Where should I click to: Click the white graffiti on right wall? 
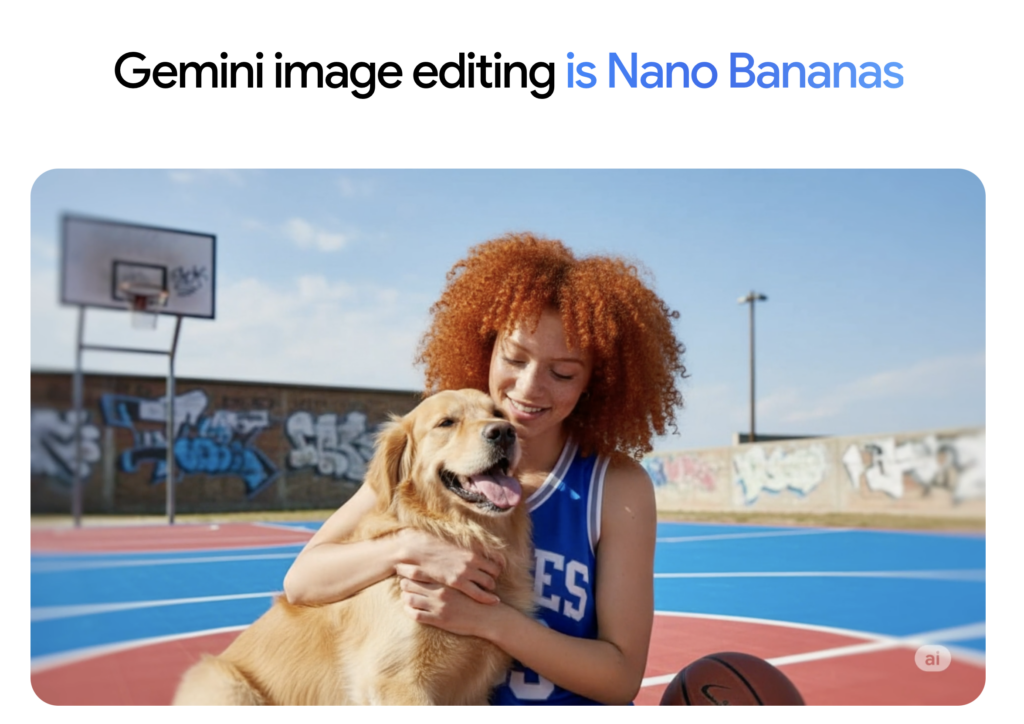coord(911,467)
